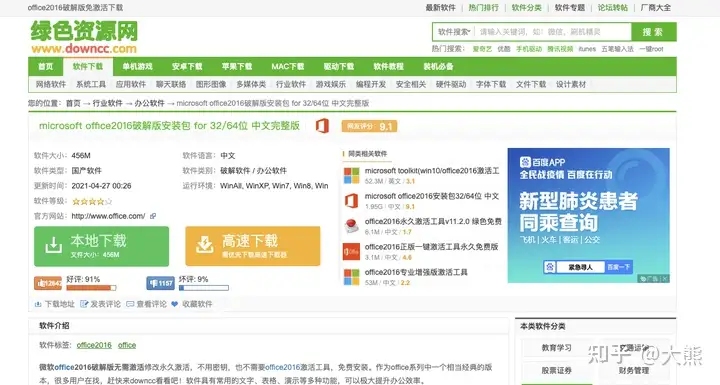Open the 软件搜索 category dropdown

(454, 32)
